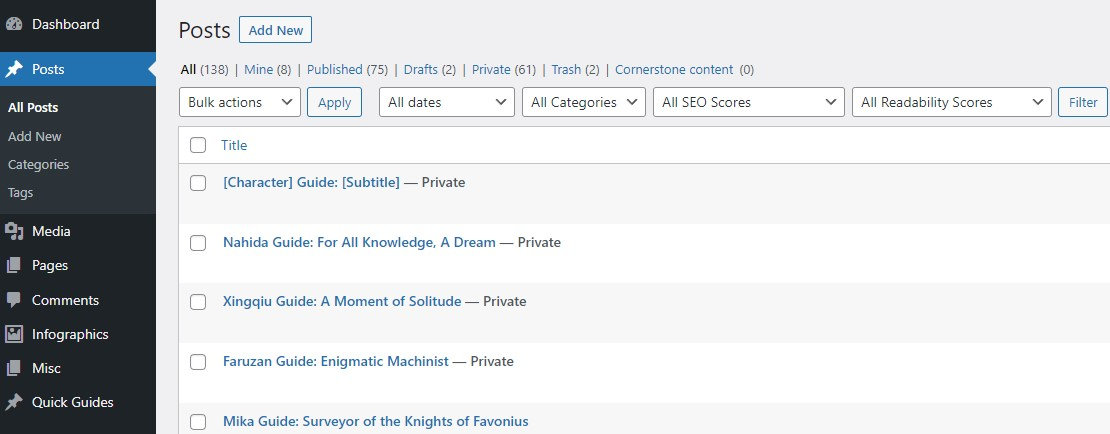Open the All SEO Scores dropdown
Screen dimensions: 1110x434
click(748, 102)
